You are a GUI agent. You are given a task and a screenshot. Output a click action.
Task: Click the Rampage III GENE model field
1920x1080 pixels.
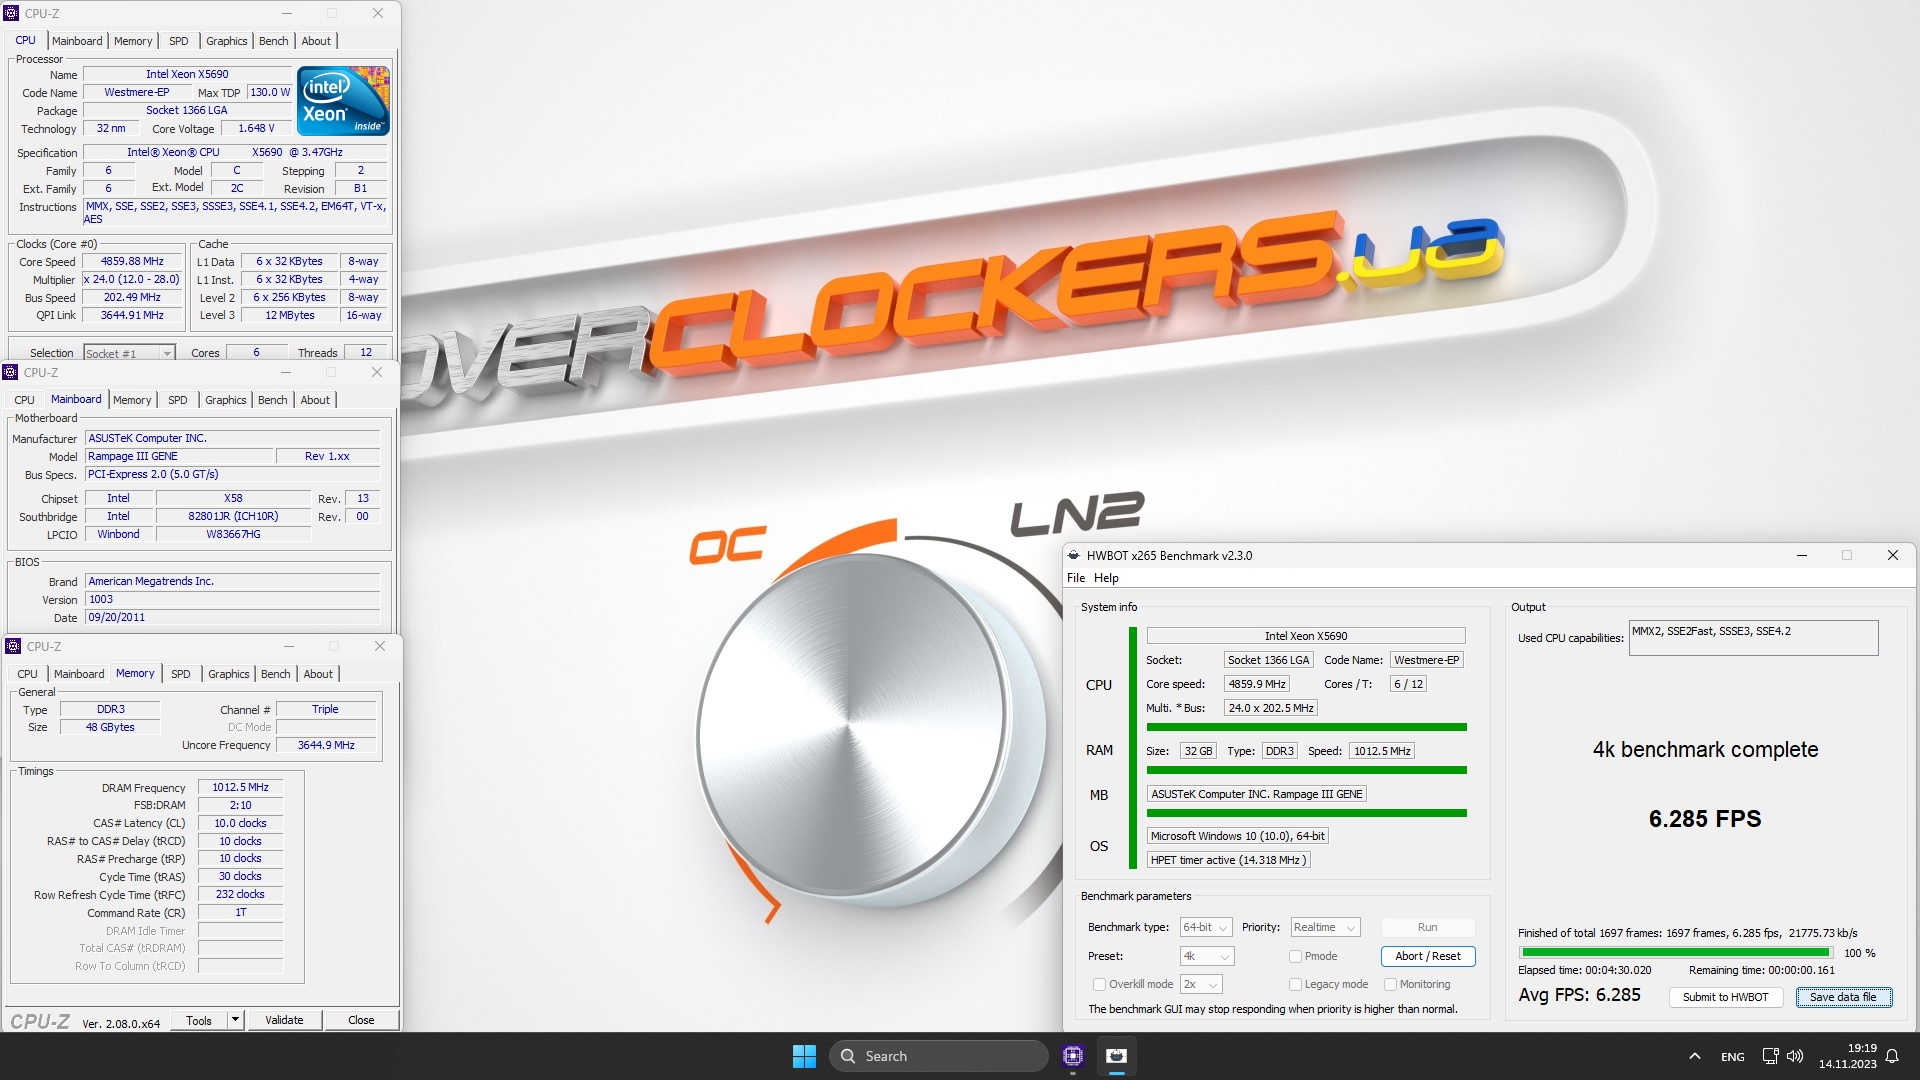179,456
